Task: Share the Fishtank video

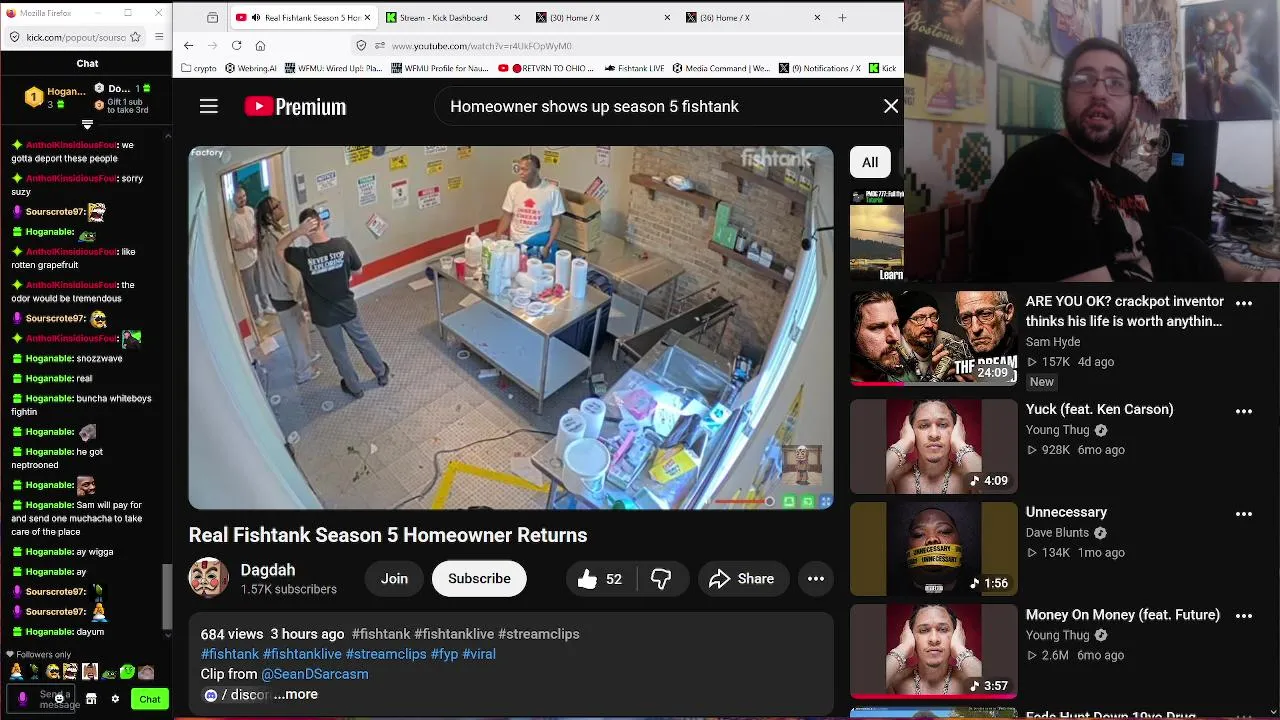Action: pos(742,579)
